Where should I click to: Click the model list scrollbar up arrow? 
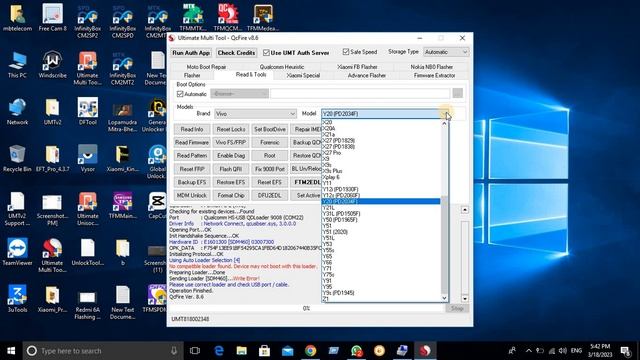tap(444, 123)
